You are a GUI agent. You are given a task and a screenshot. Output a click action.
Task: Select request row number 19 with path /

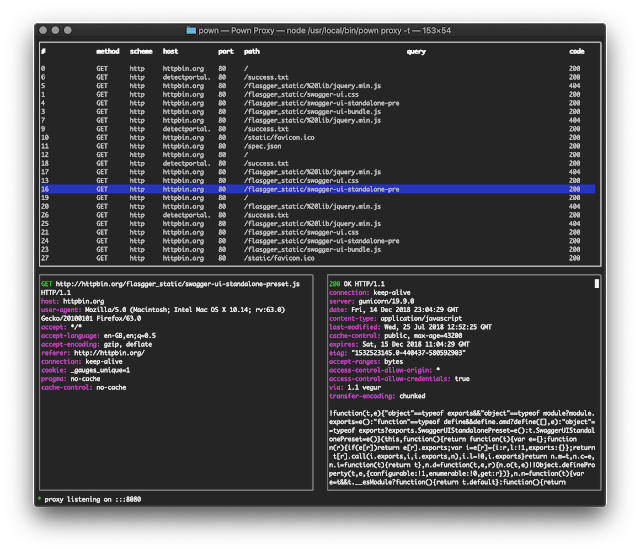318,198
